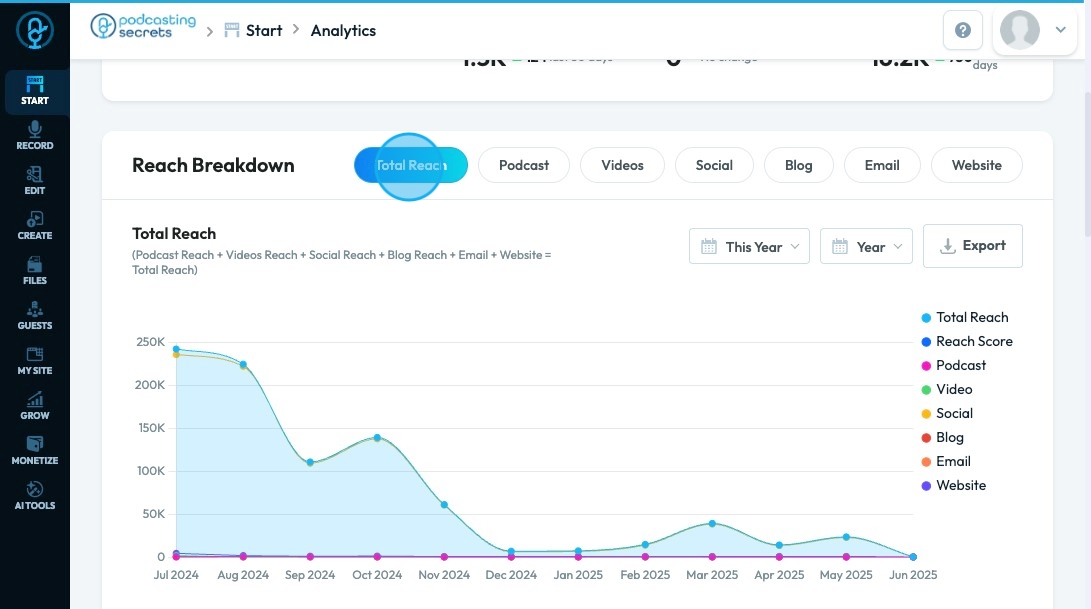This screenshot has height=609, width=1091.
Task: Click the Total Reach chart title
Action: (x=174, y=234)
